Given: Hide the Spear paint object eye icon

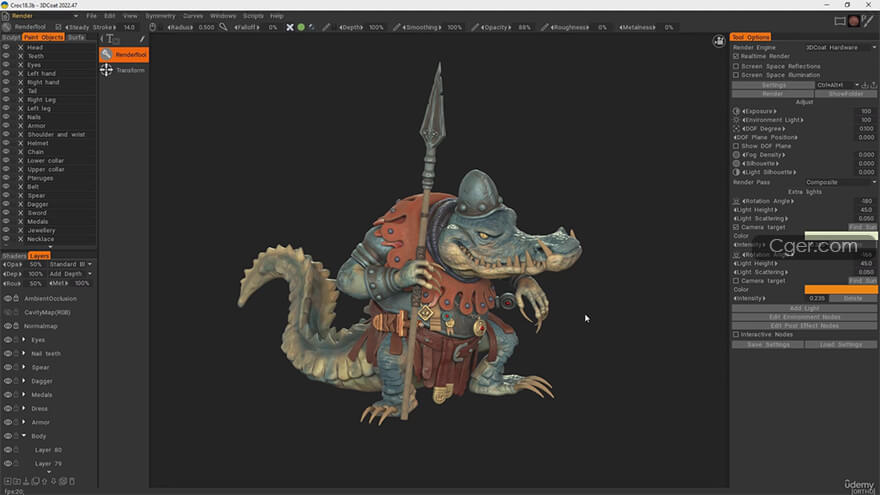Looking at the screenshot, I should click(x=6, y=195).
